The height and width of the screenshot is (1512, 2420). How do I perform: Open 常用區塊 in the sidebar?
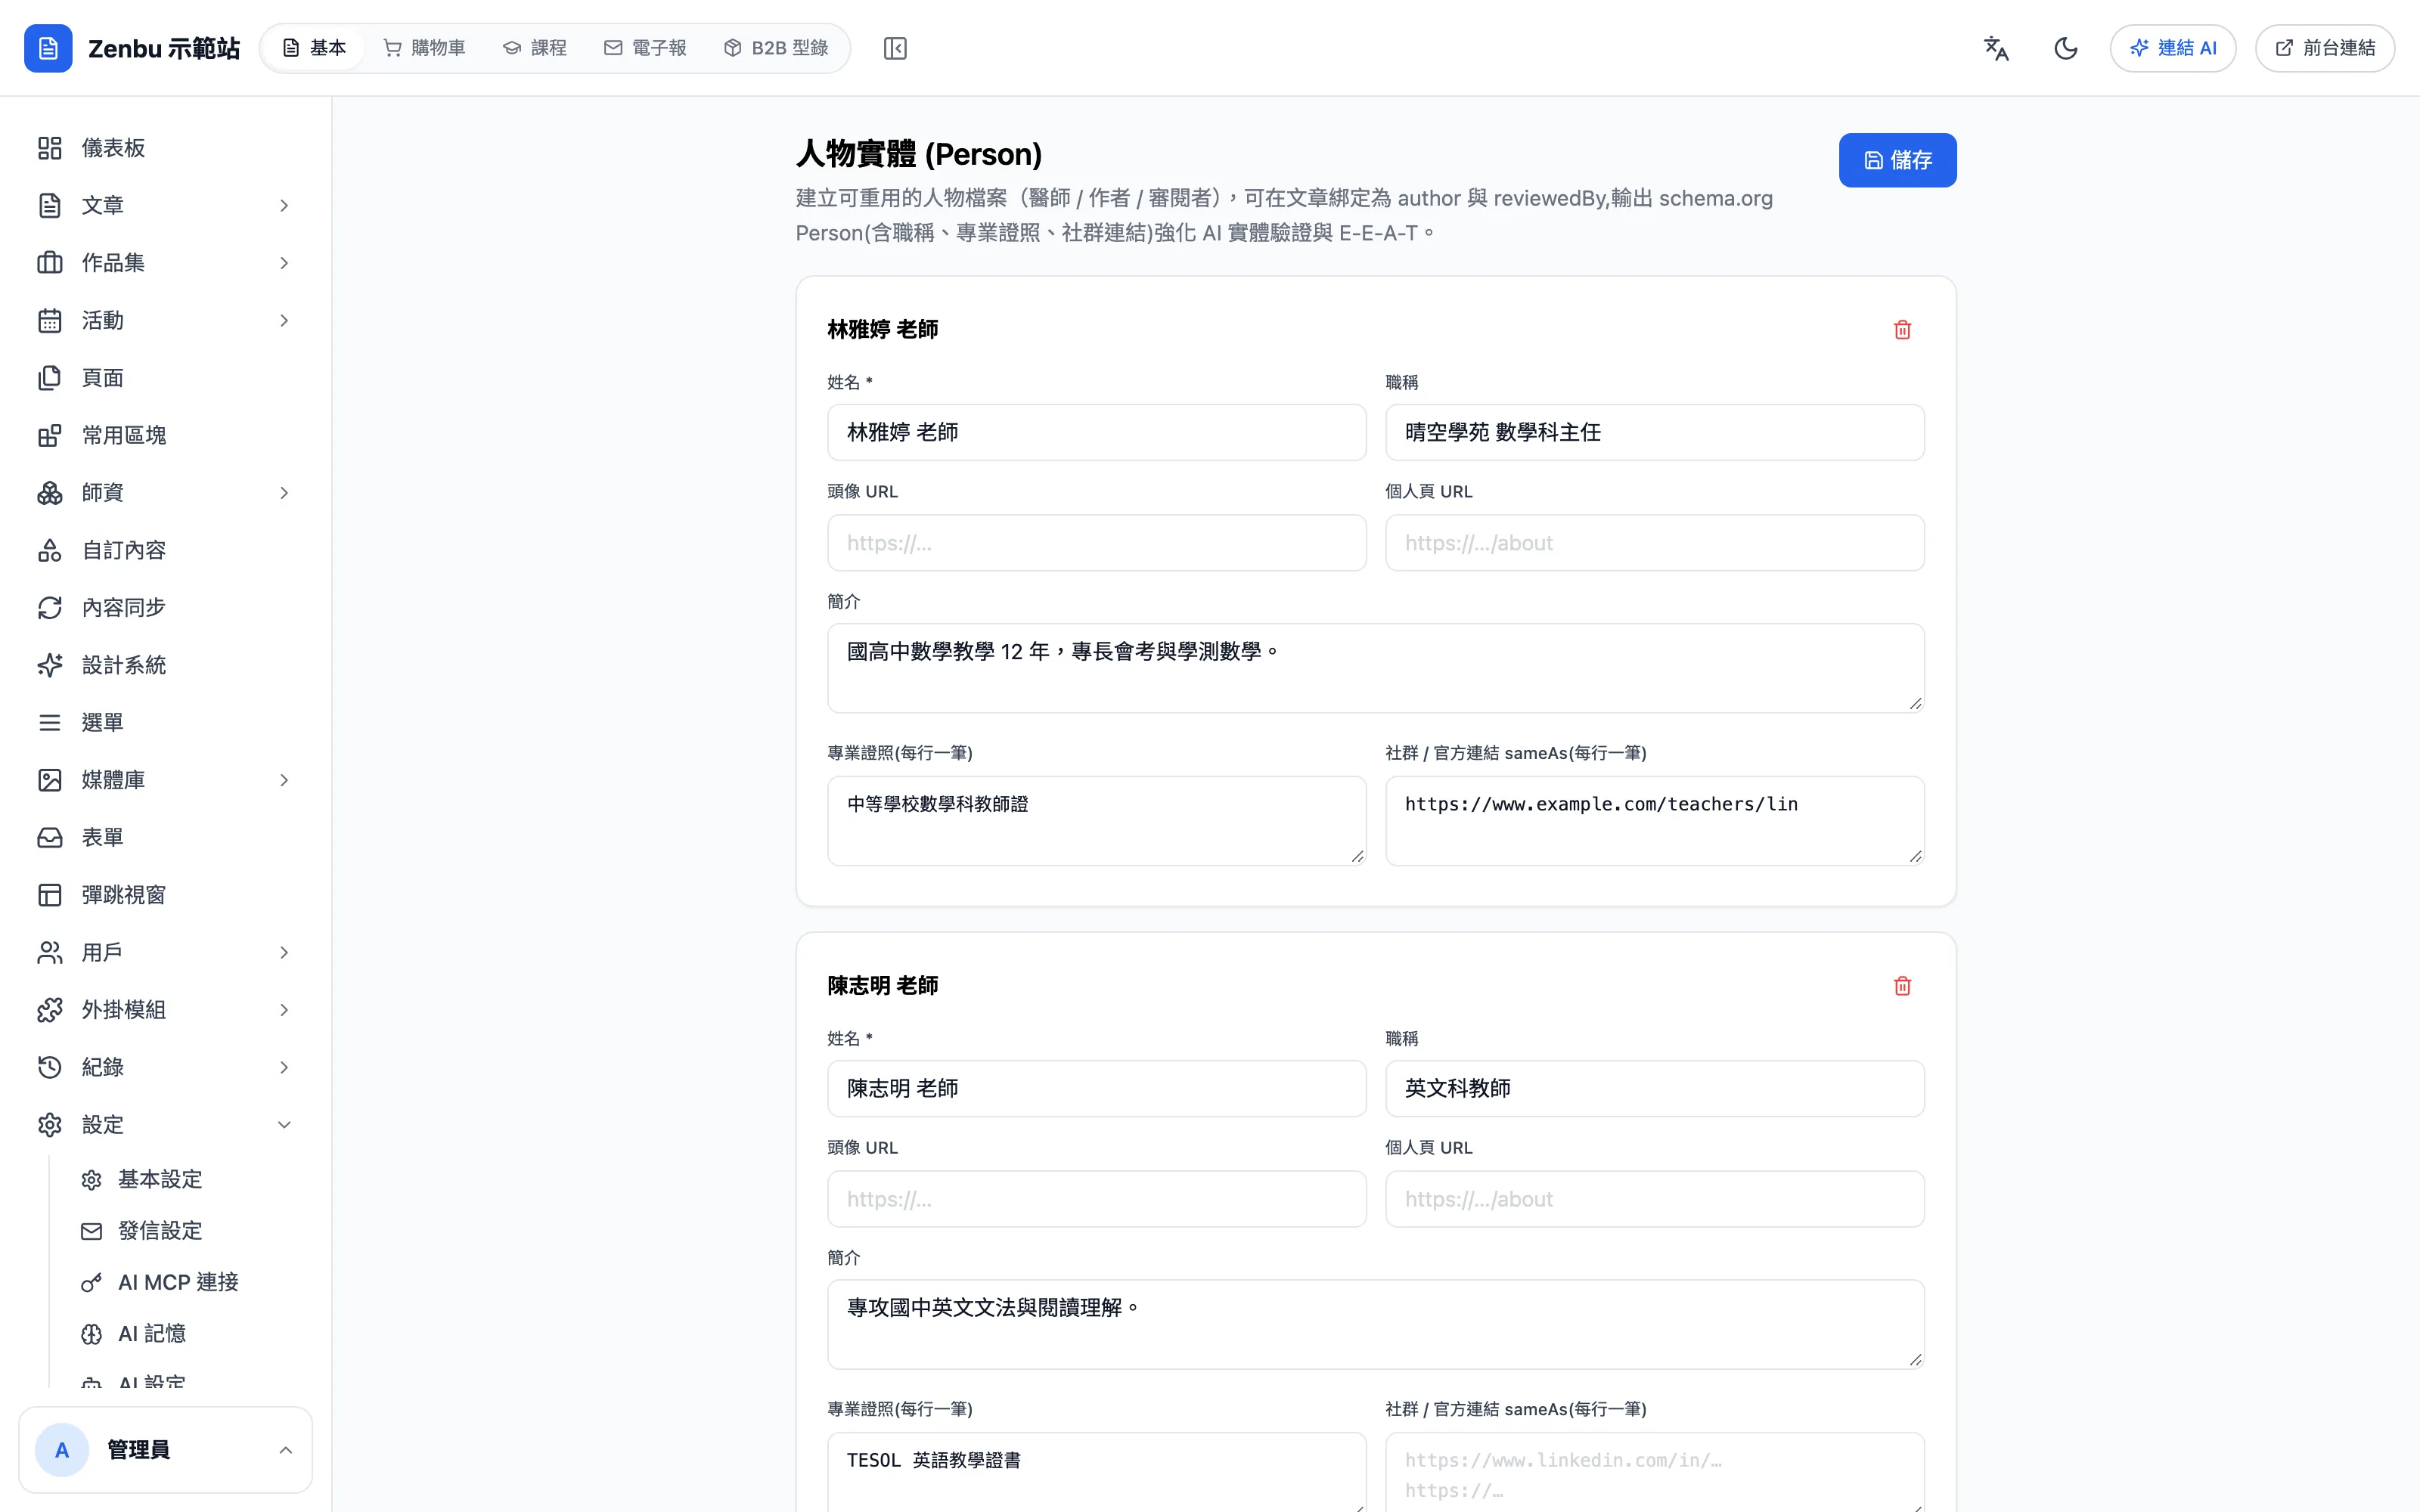[x=166, y=435]
